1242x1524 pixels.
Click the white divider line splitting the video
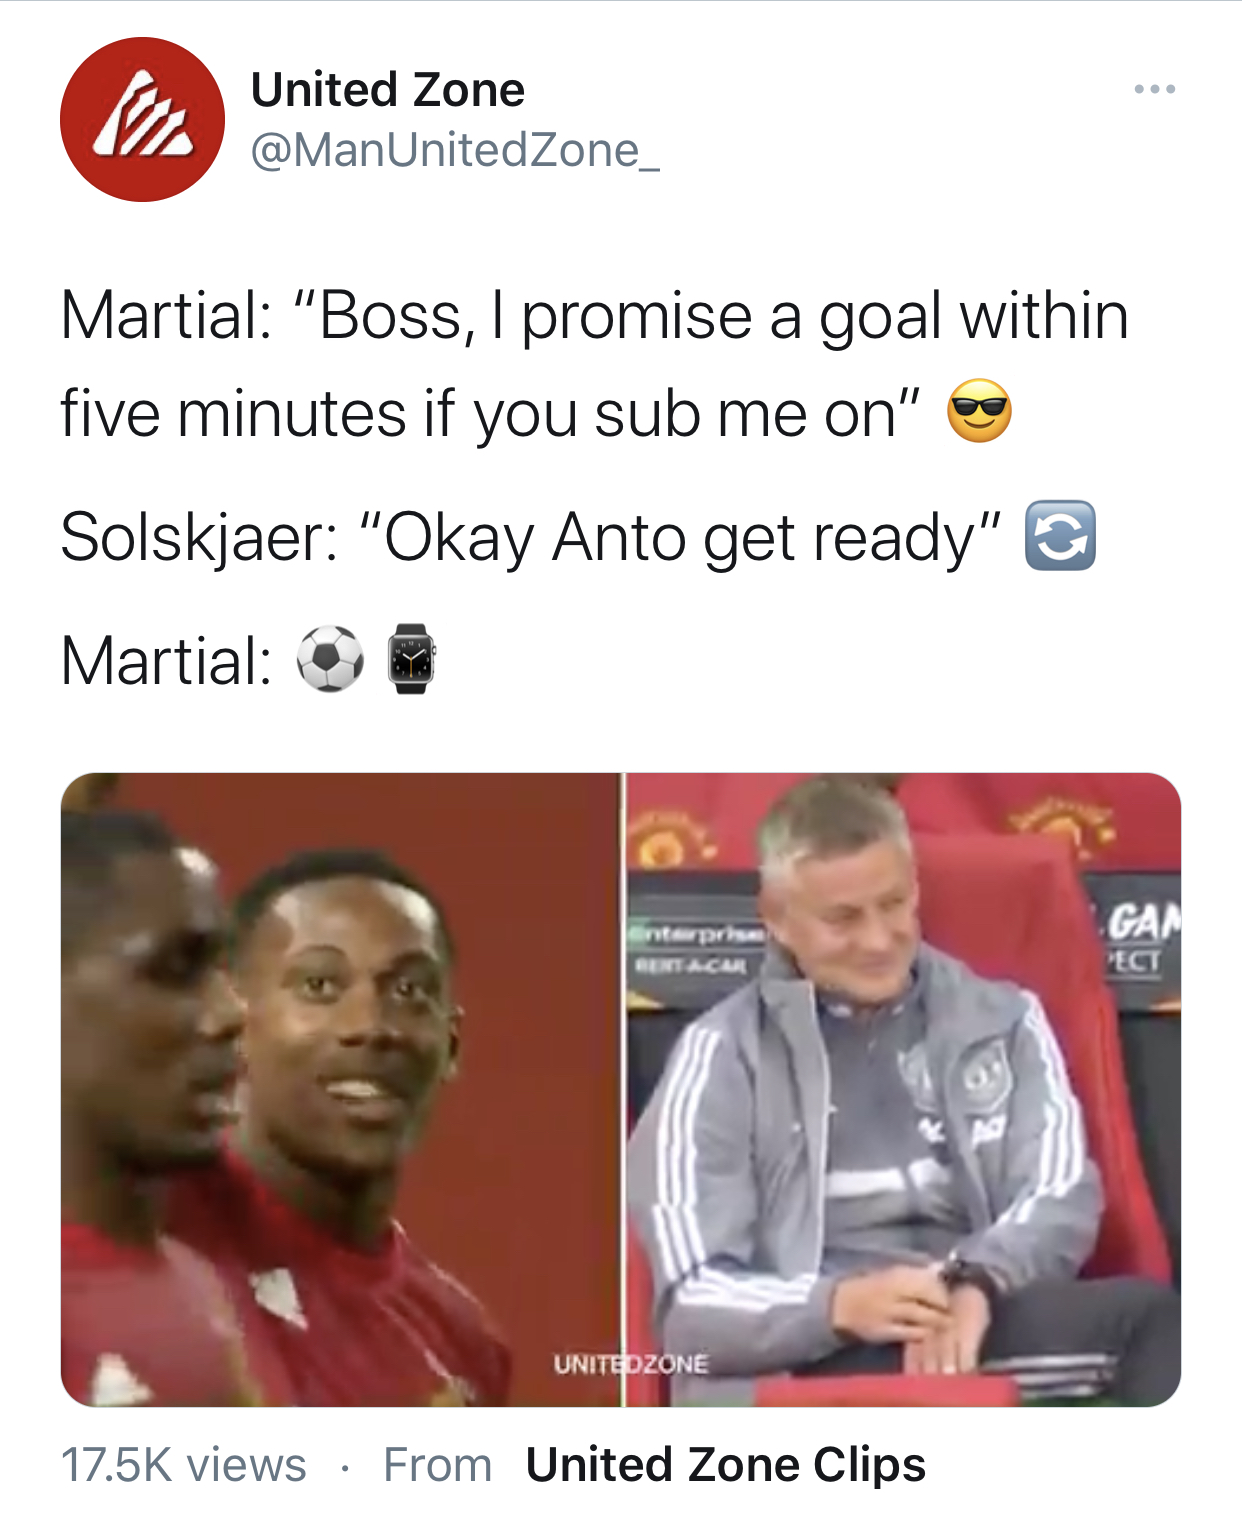pyautogui.click(x=622, y=1090)
